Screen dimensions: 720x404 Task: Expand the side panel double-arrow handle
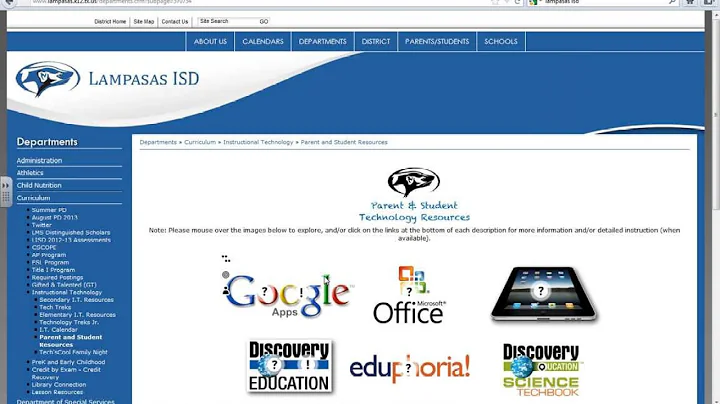tap(6, 185)
